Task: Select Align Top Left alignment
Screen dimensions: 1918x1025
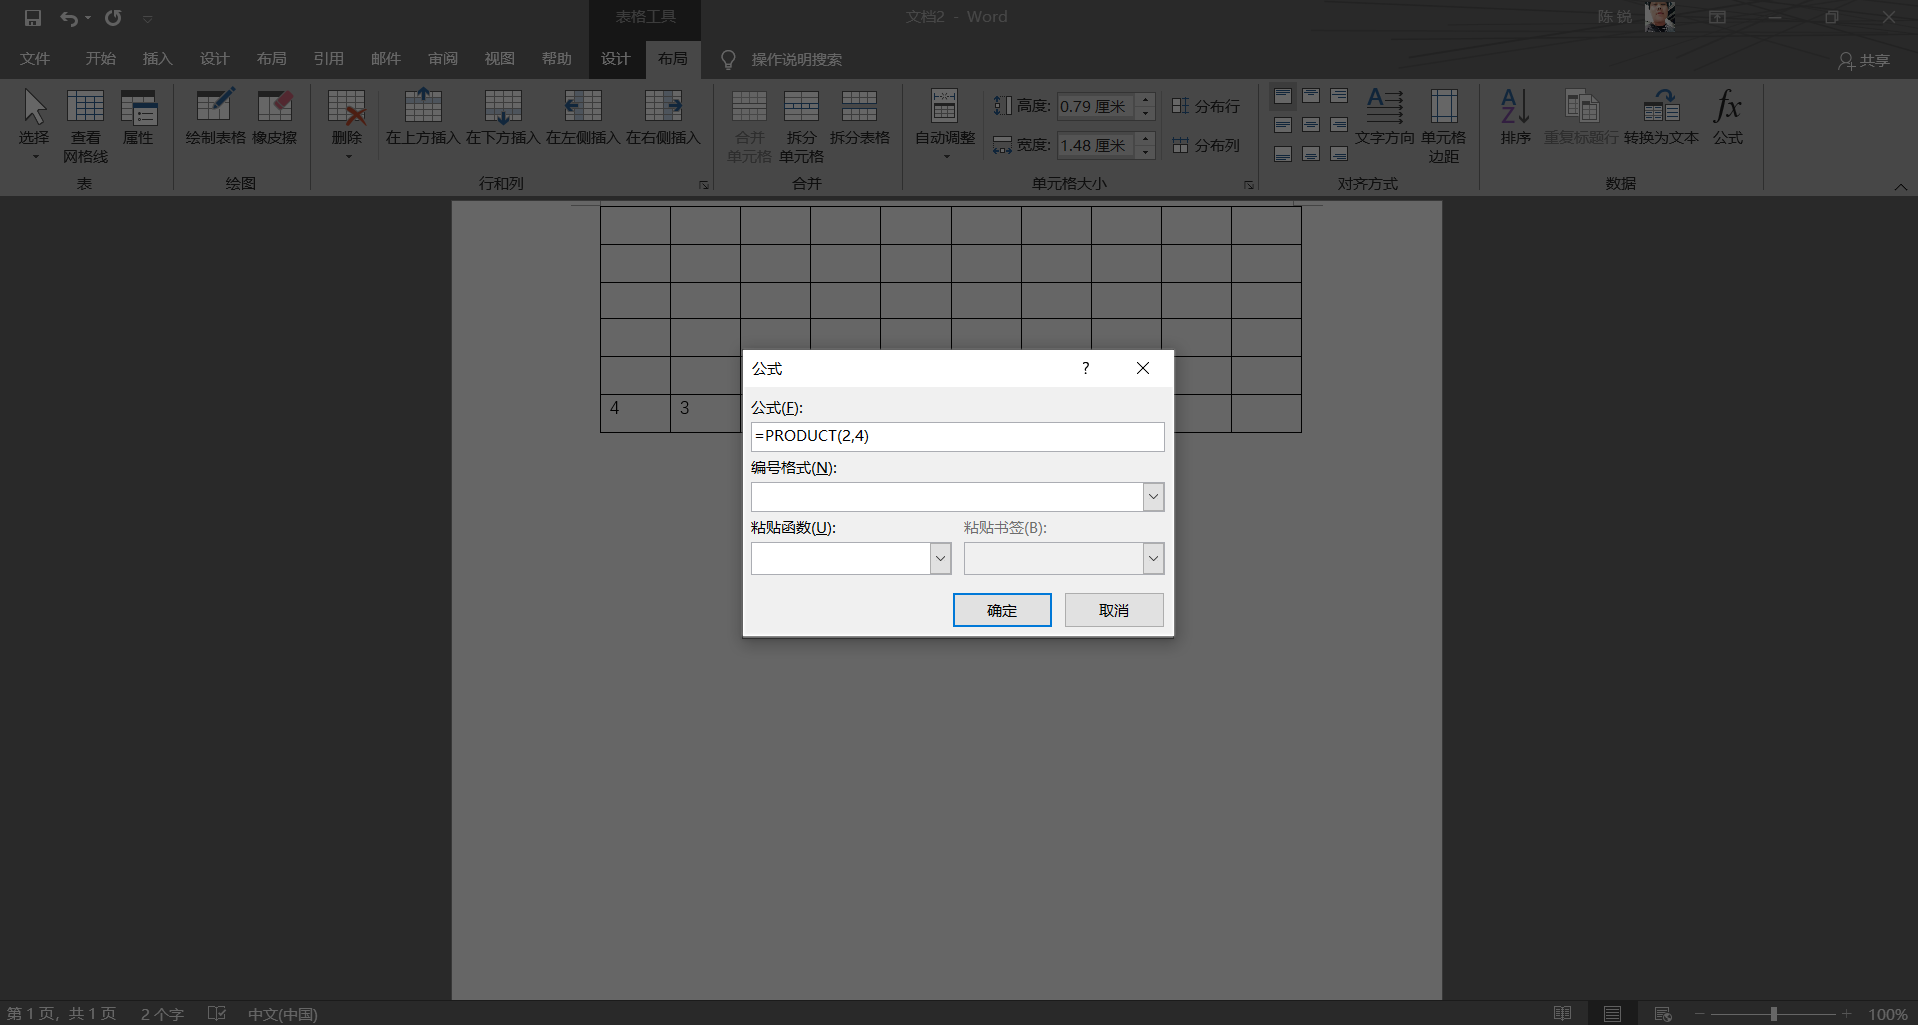Action: click(1283, 96)
